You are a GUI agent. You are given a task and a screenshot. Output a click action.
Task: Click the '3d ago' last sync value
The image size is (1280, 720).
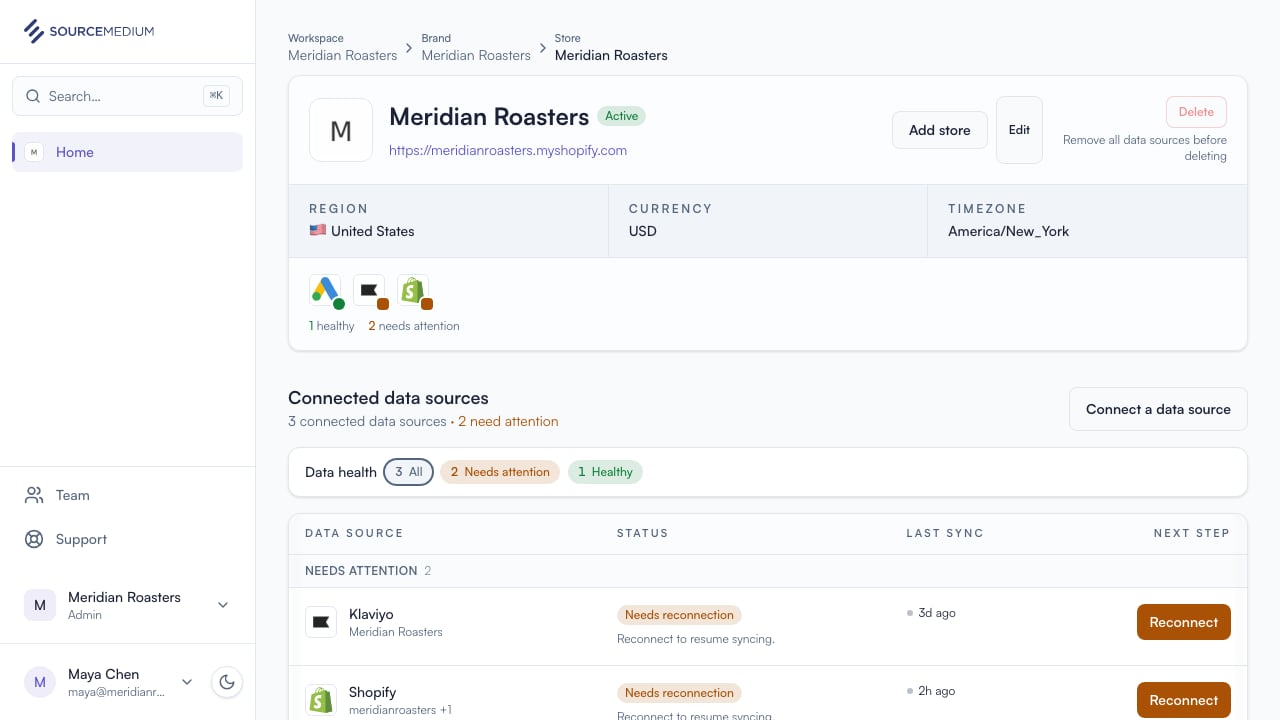point(937,613)
